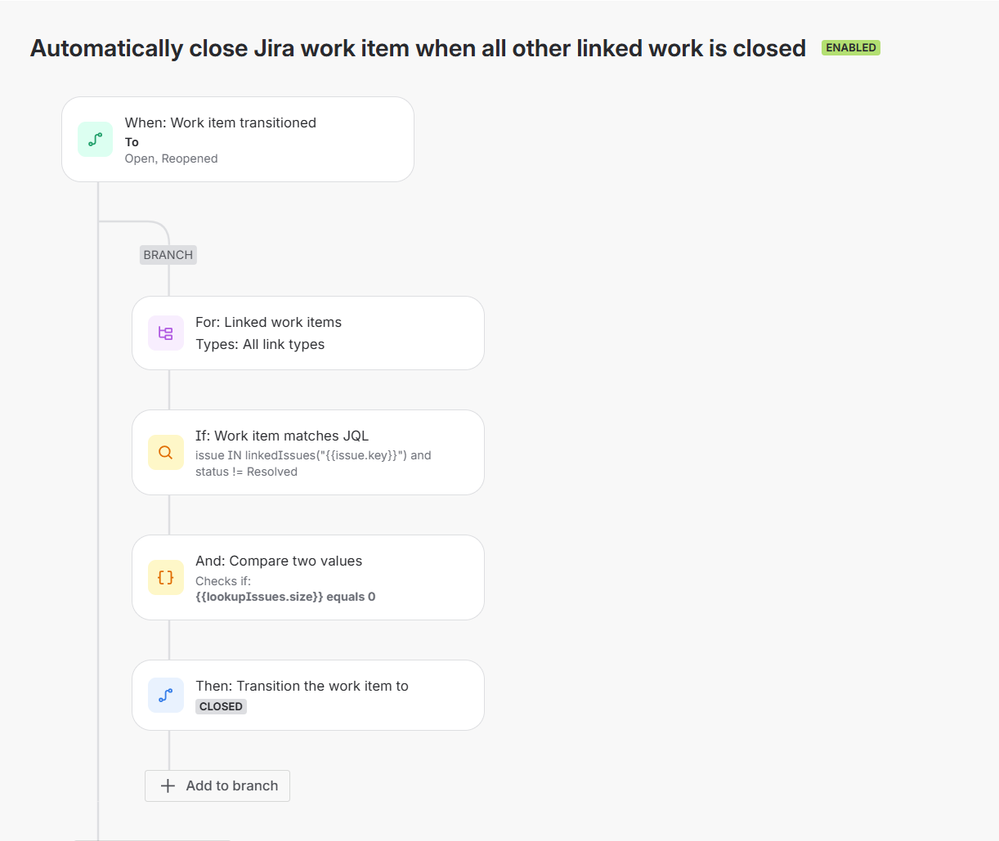Click the BRANCH label tag

tap(168, 255)
